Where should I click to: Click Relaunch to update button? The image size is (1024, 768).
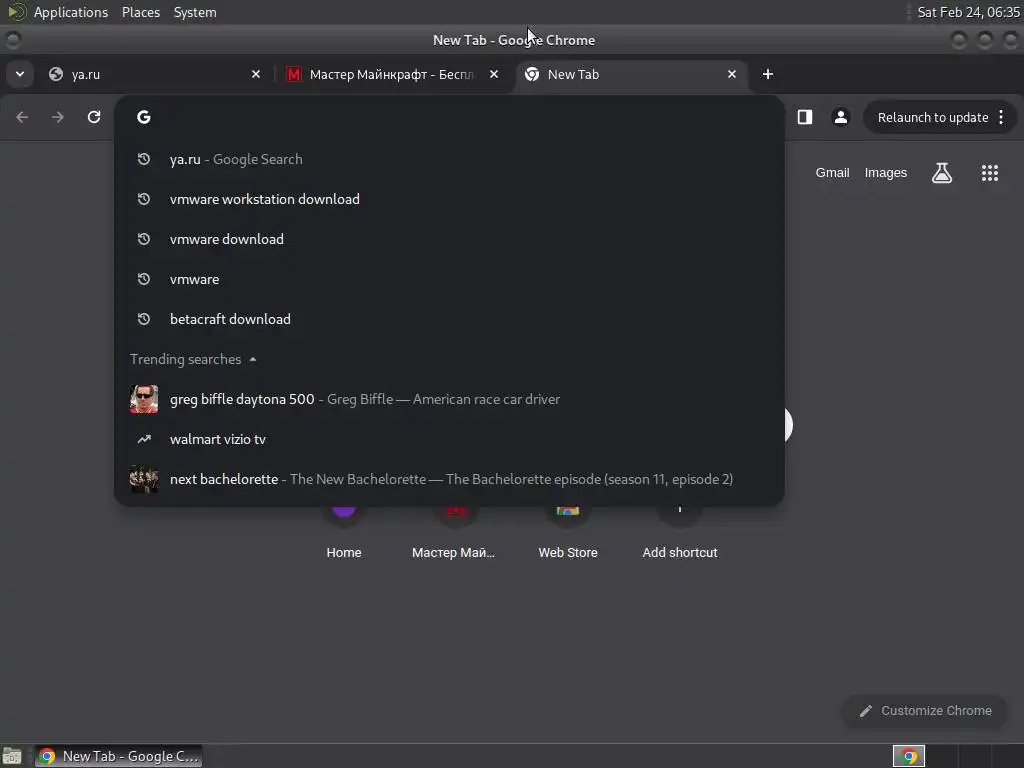(933, 118)
